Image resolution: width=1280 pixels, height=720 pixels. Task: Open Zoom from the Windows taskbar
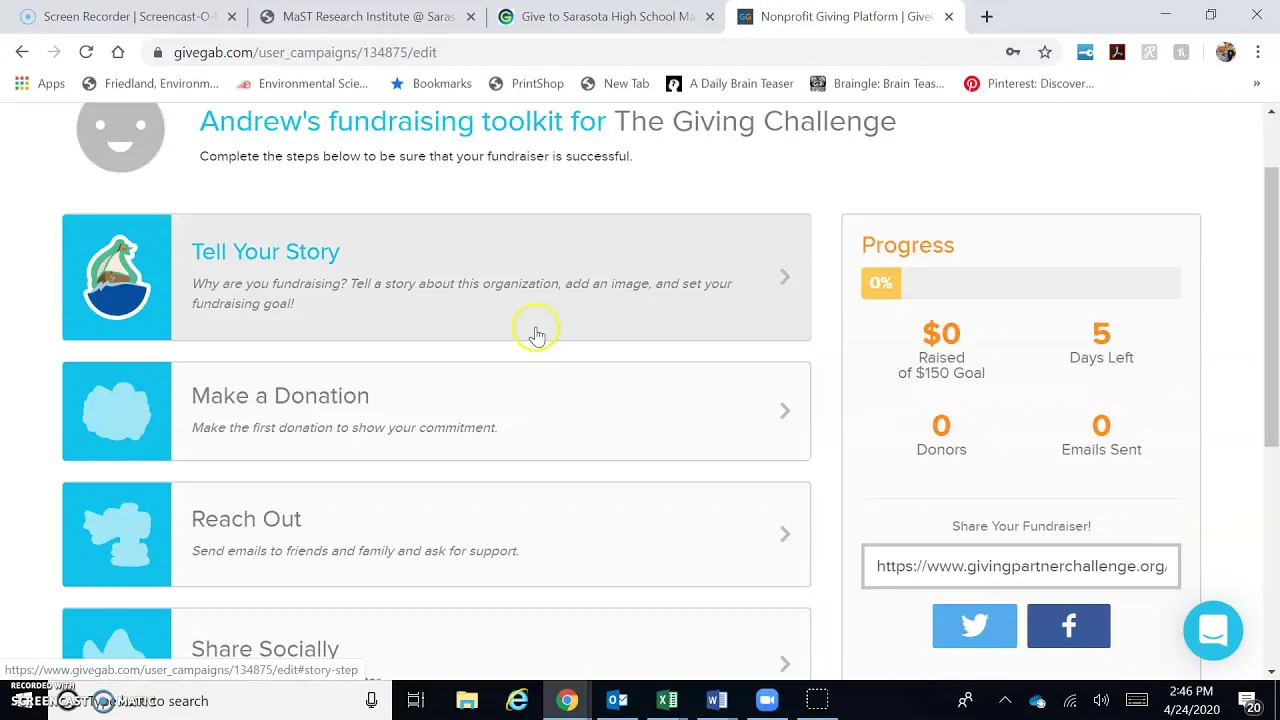(x=767, y=700)
